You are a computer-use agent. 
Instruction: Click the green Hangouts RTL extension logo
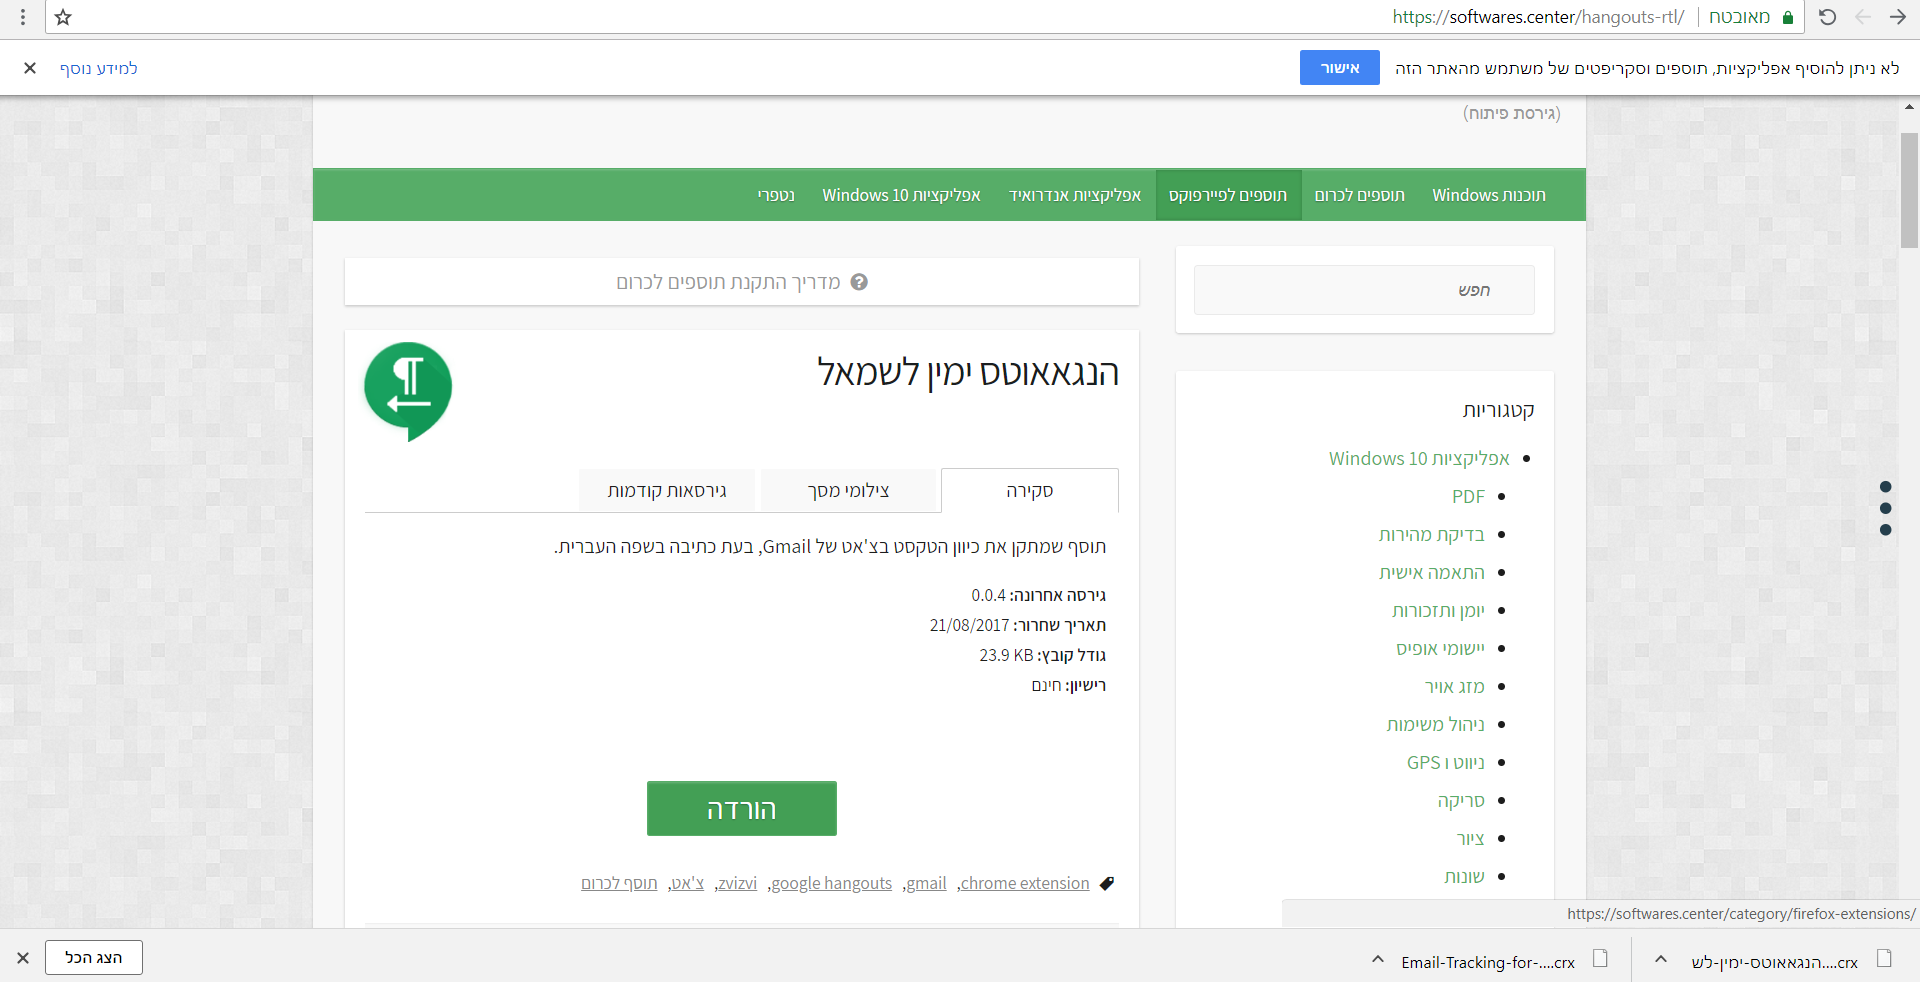click(408, 391)
